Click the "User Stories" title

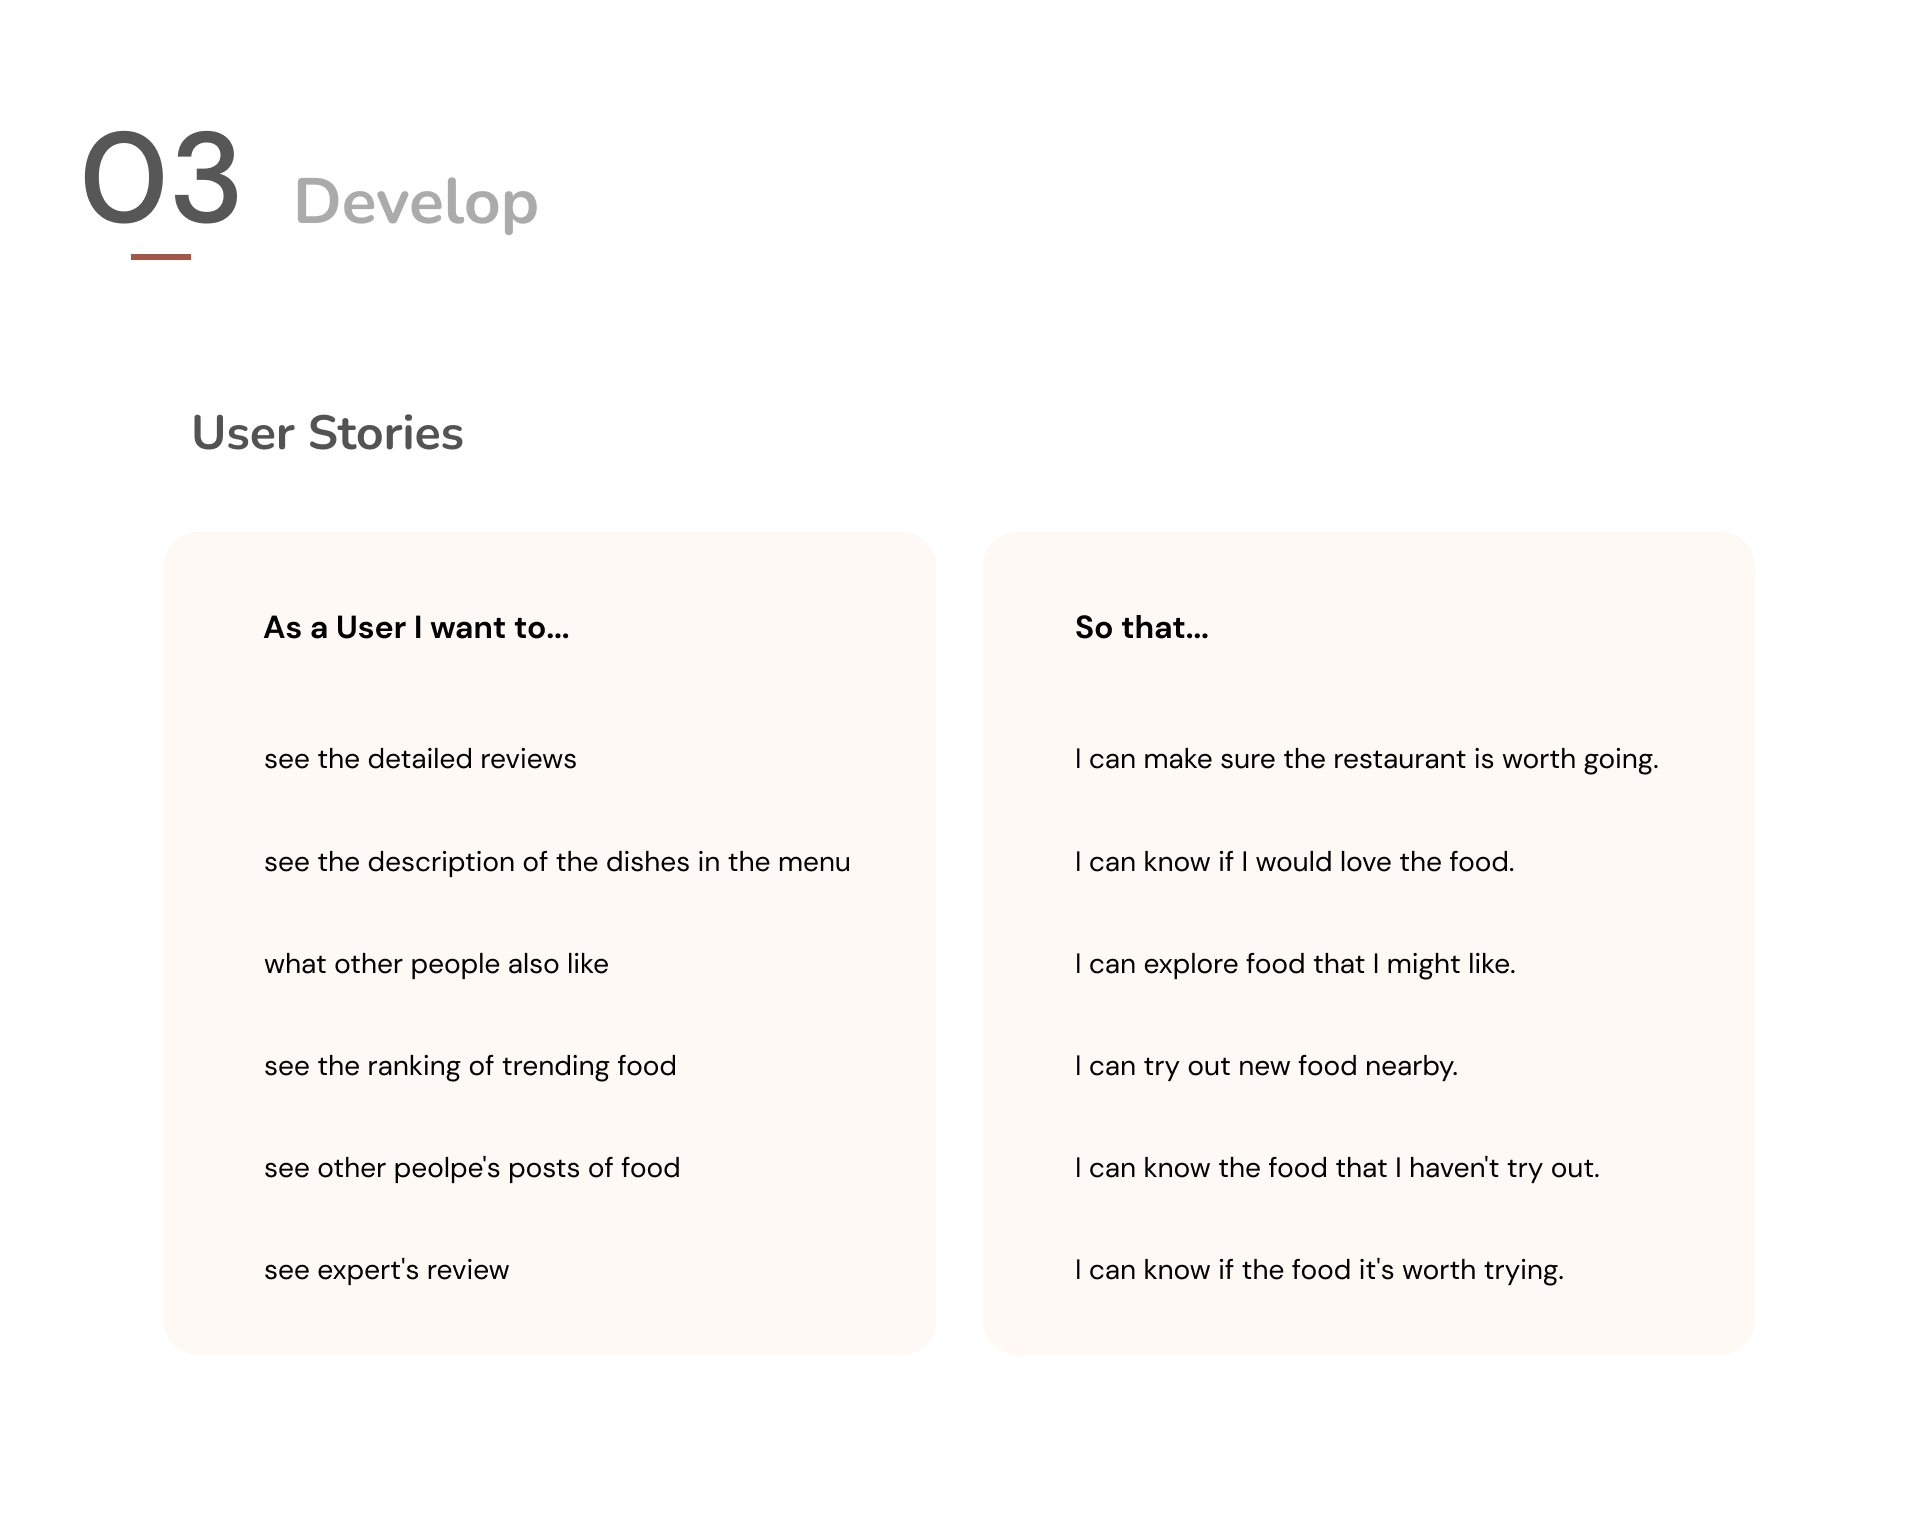(x=327, y=433)
